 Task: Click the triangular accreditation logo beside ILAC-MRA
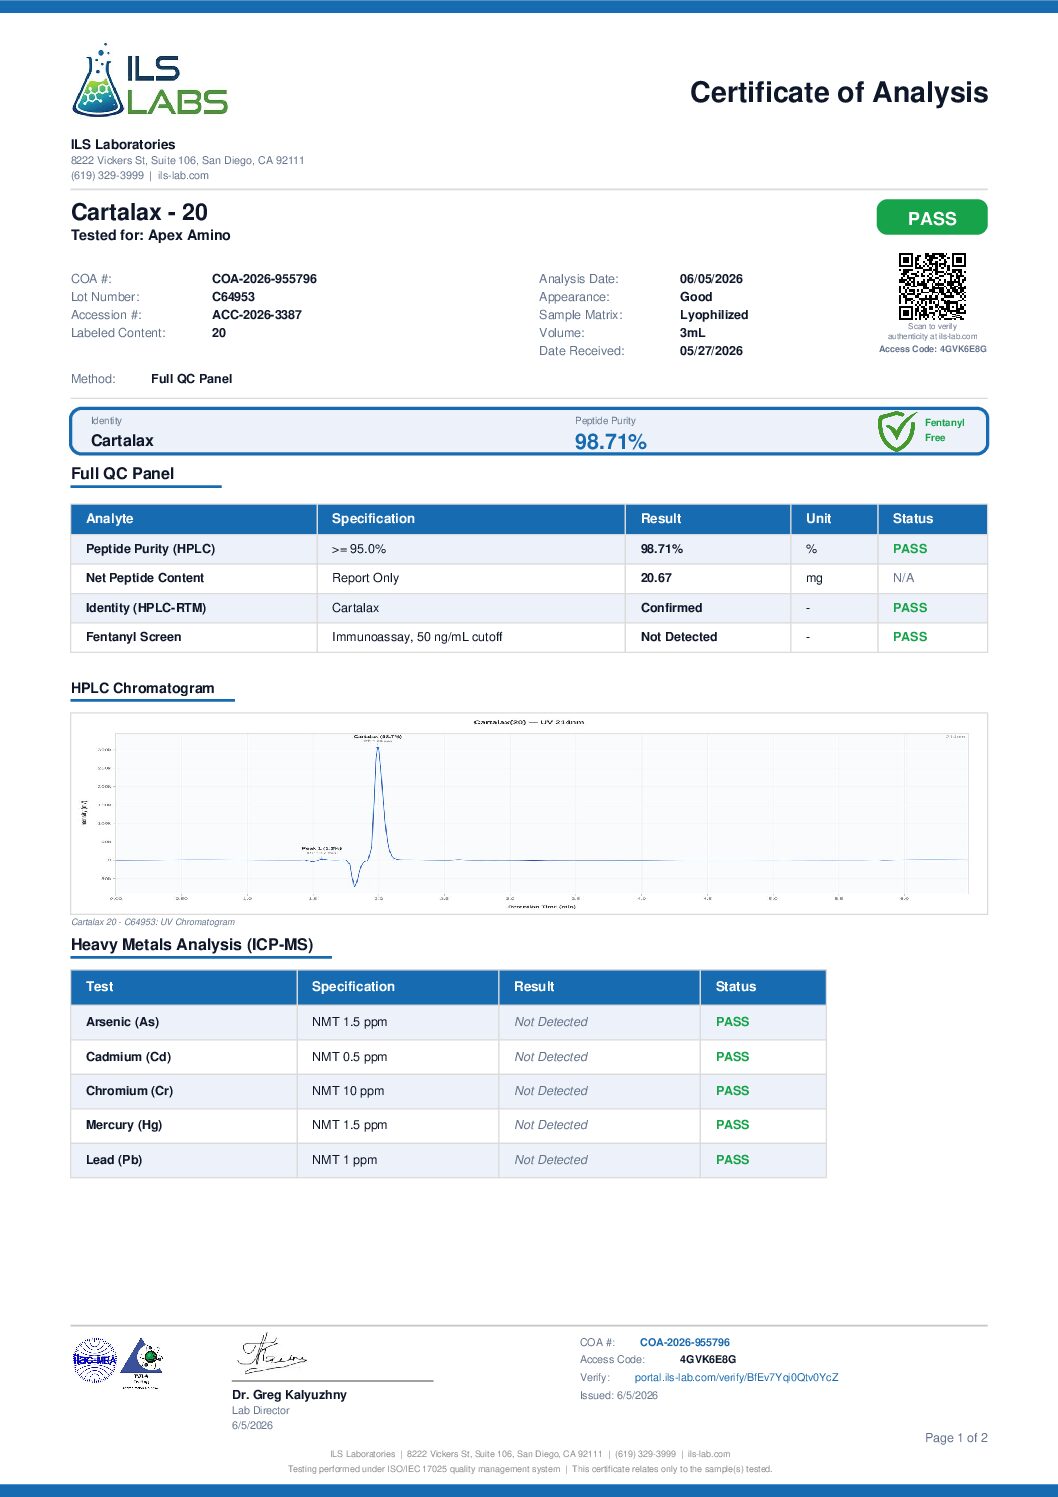tap(141, 1362)
